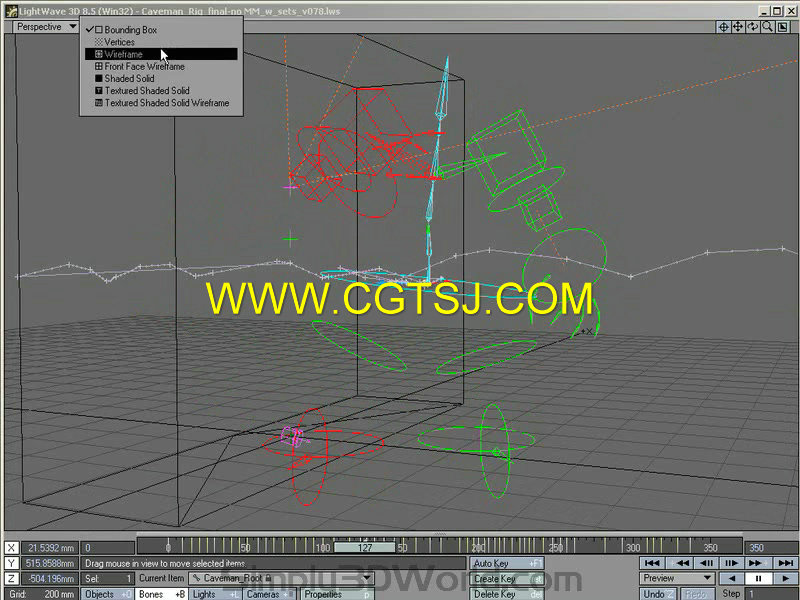Jump to the last frame
This screenshot has width=800, height=600.
[785, 563]
